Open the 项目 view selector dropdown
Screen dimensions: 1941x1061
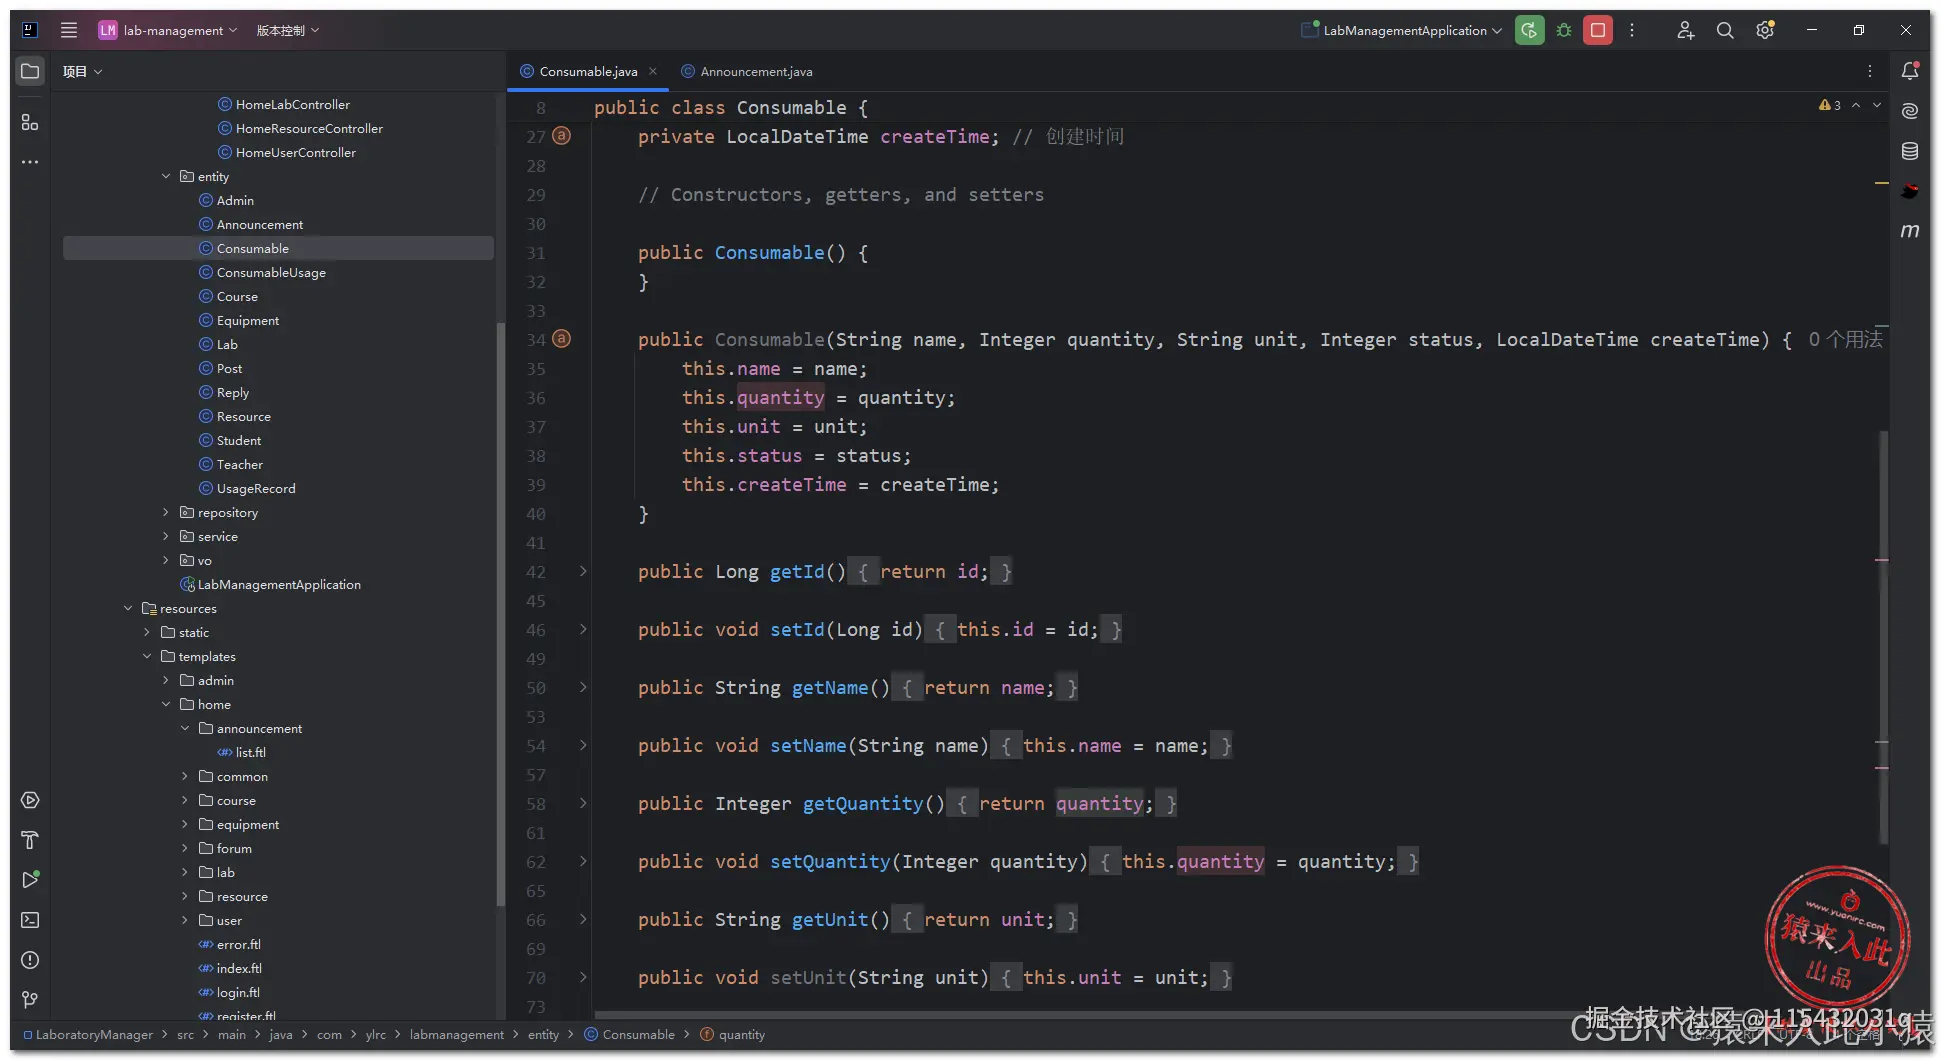coord(82,71)
